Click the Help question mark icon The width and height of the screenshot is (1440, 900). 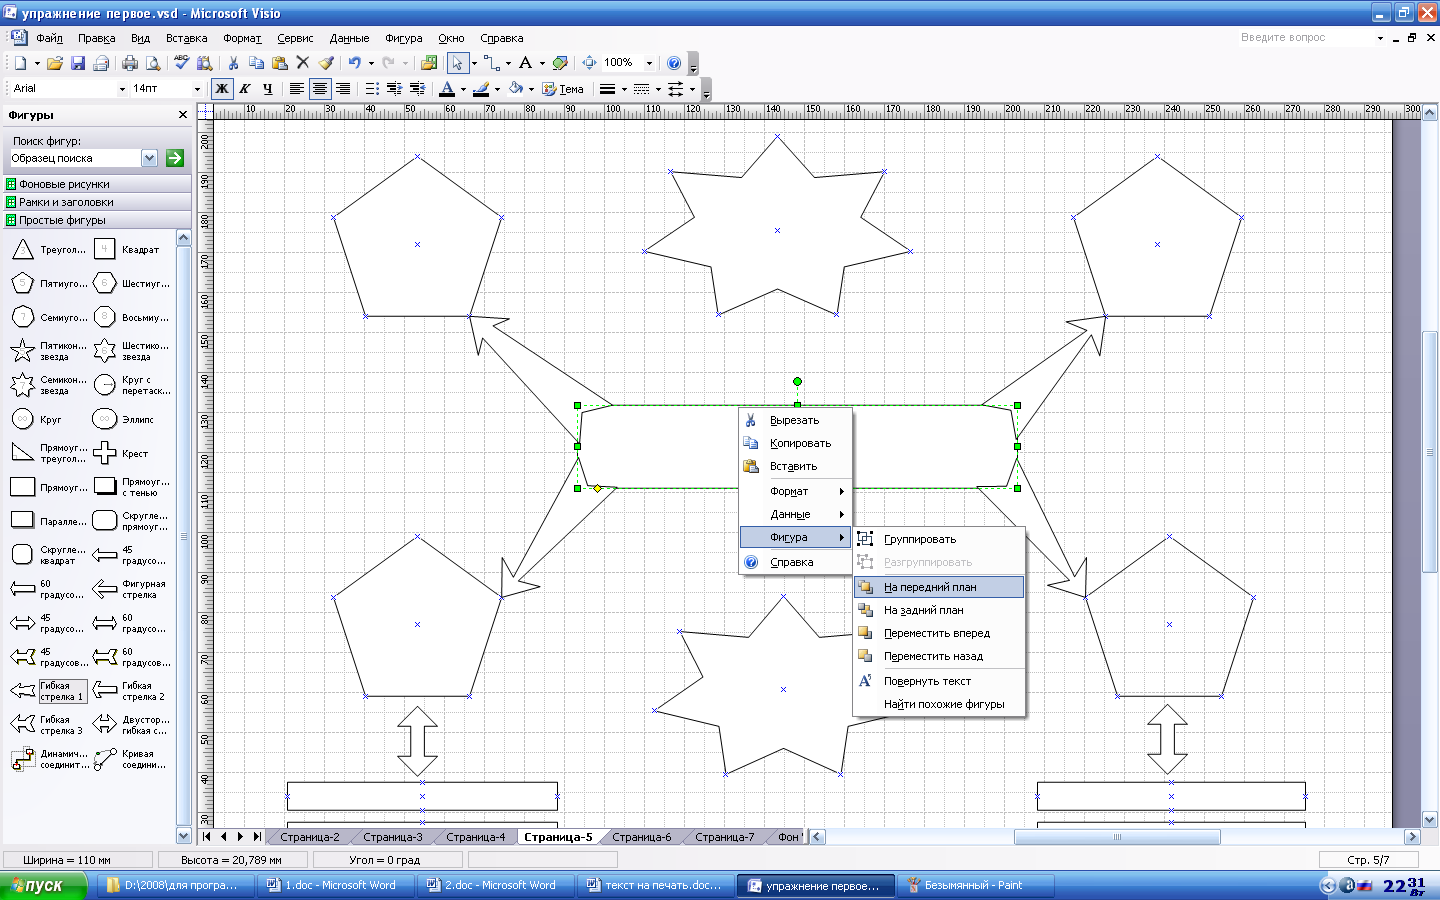point(674,63)
